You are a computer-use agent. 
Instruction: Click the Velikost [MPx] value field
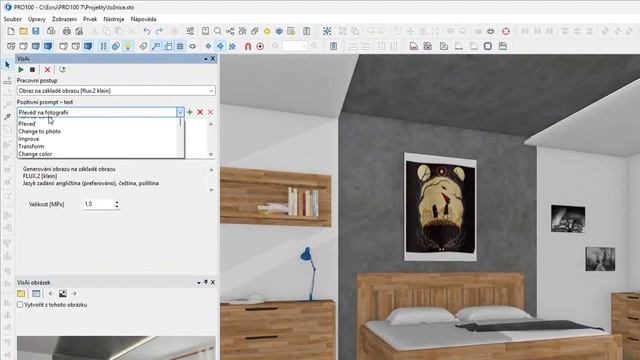[98, 204]
